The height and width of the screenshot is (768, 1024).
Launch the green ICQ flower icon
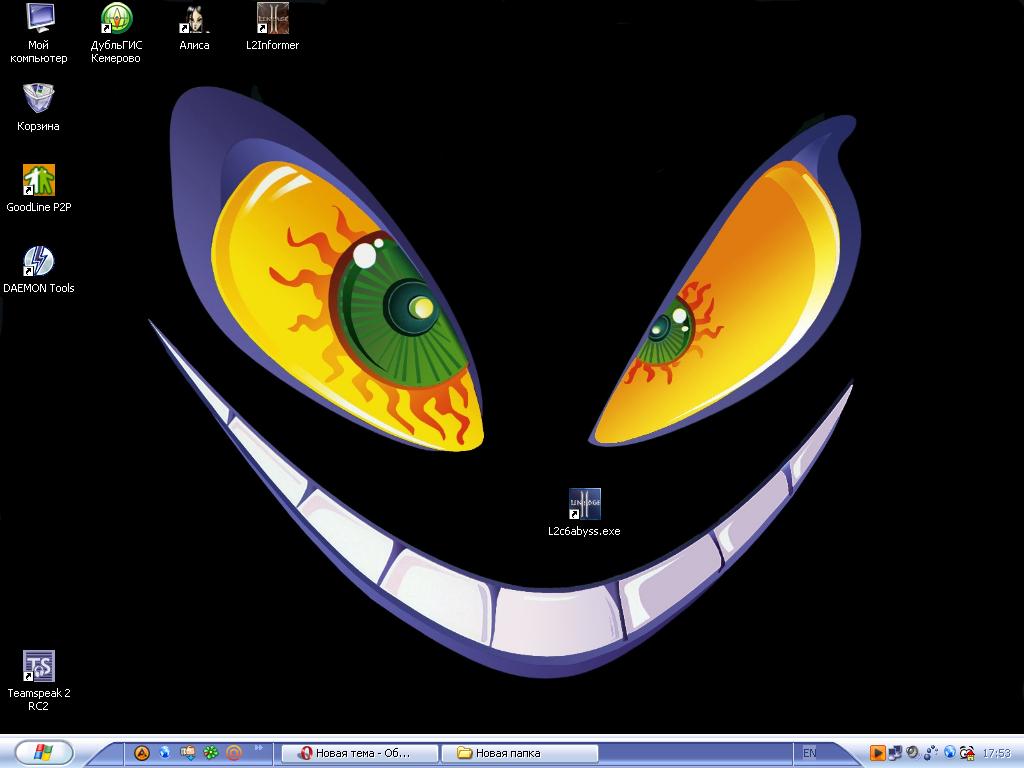coord(211,753)
